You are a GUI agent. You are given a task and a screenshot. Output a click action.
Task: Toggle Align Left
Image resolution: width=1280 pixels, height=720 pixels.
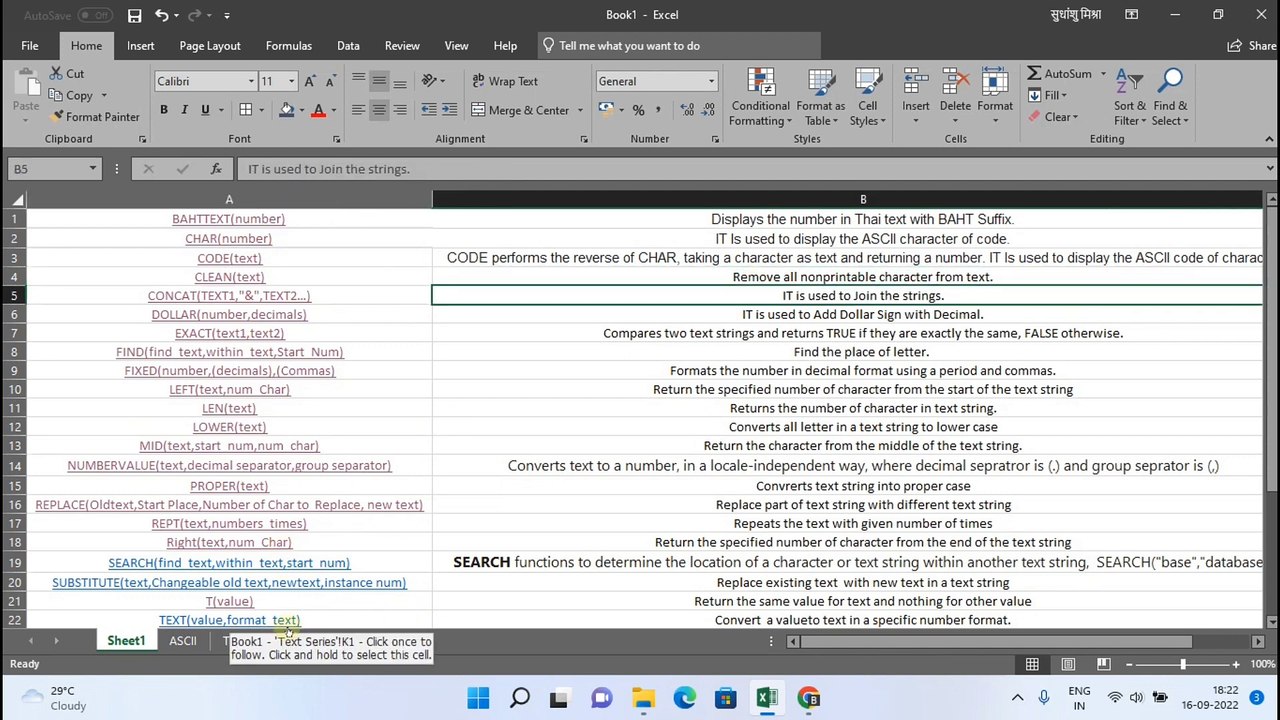[x=358, y=110]
